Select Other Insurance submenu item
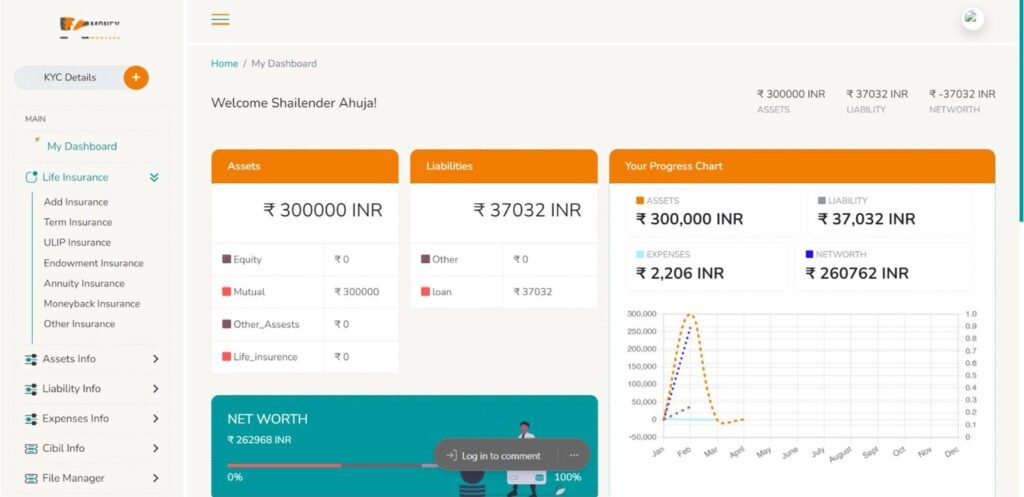 click(79, 324)
